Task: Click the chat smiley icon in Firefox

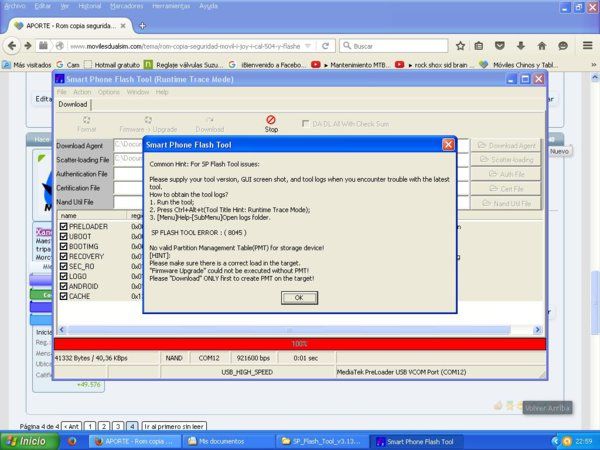Action: point(562,46)
